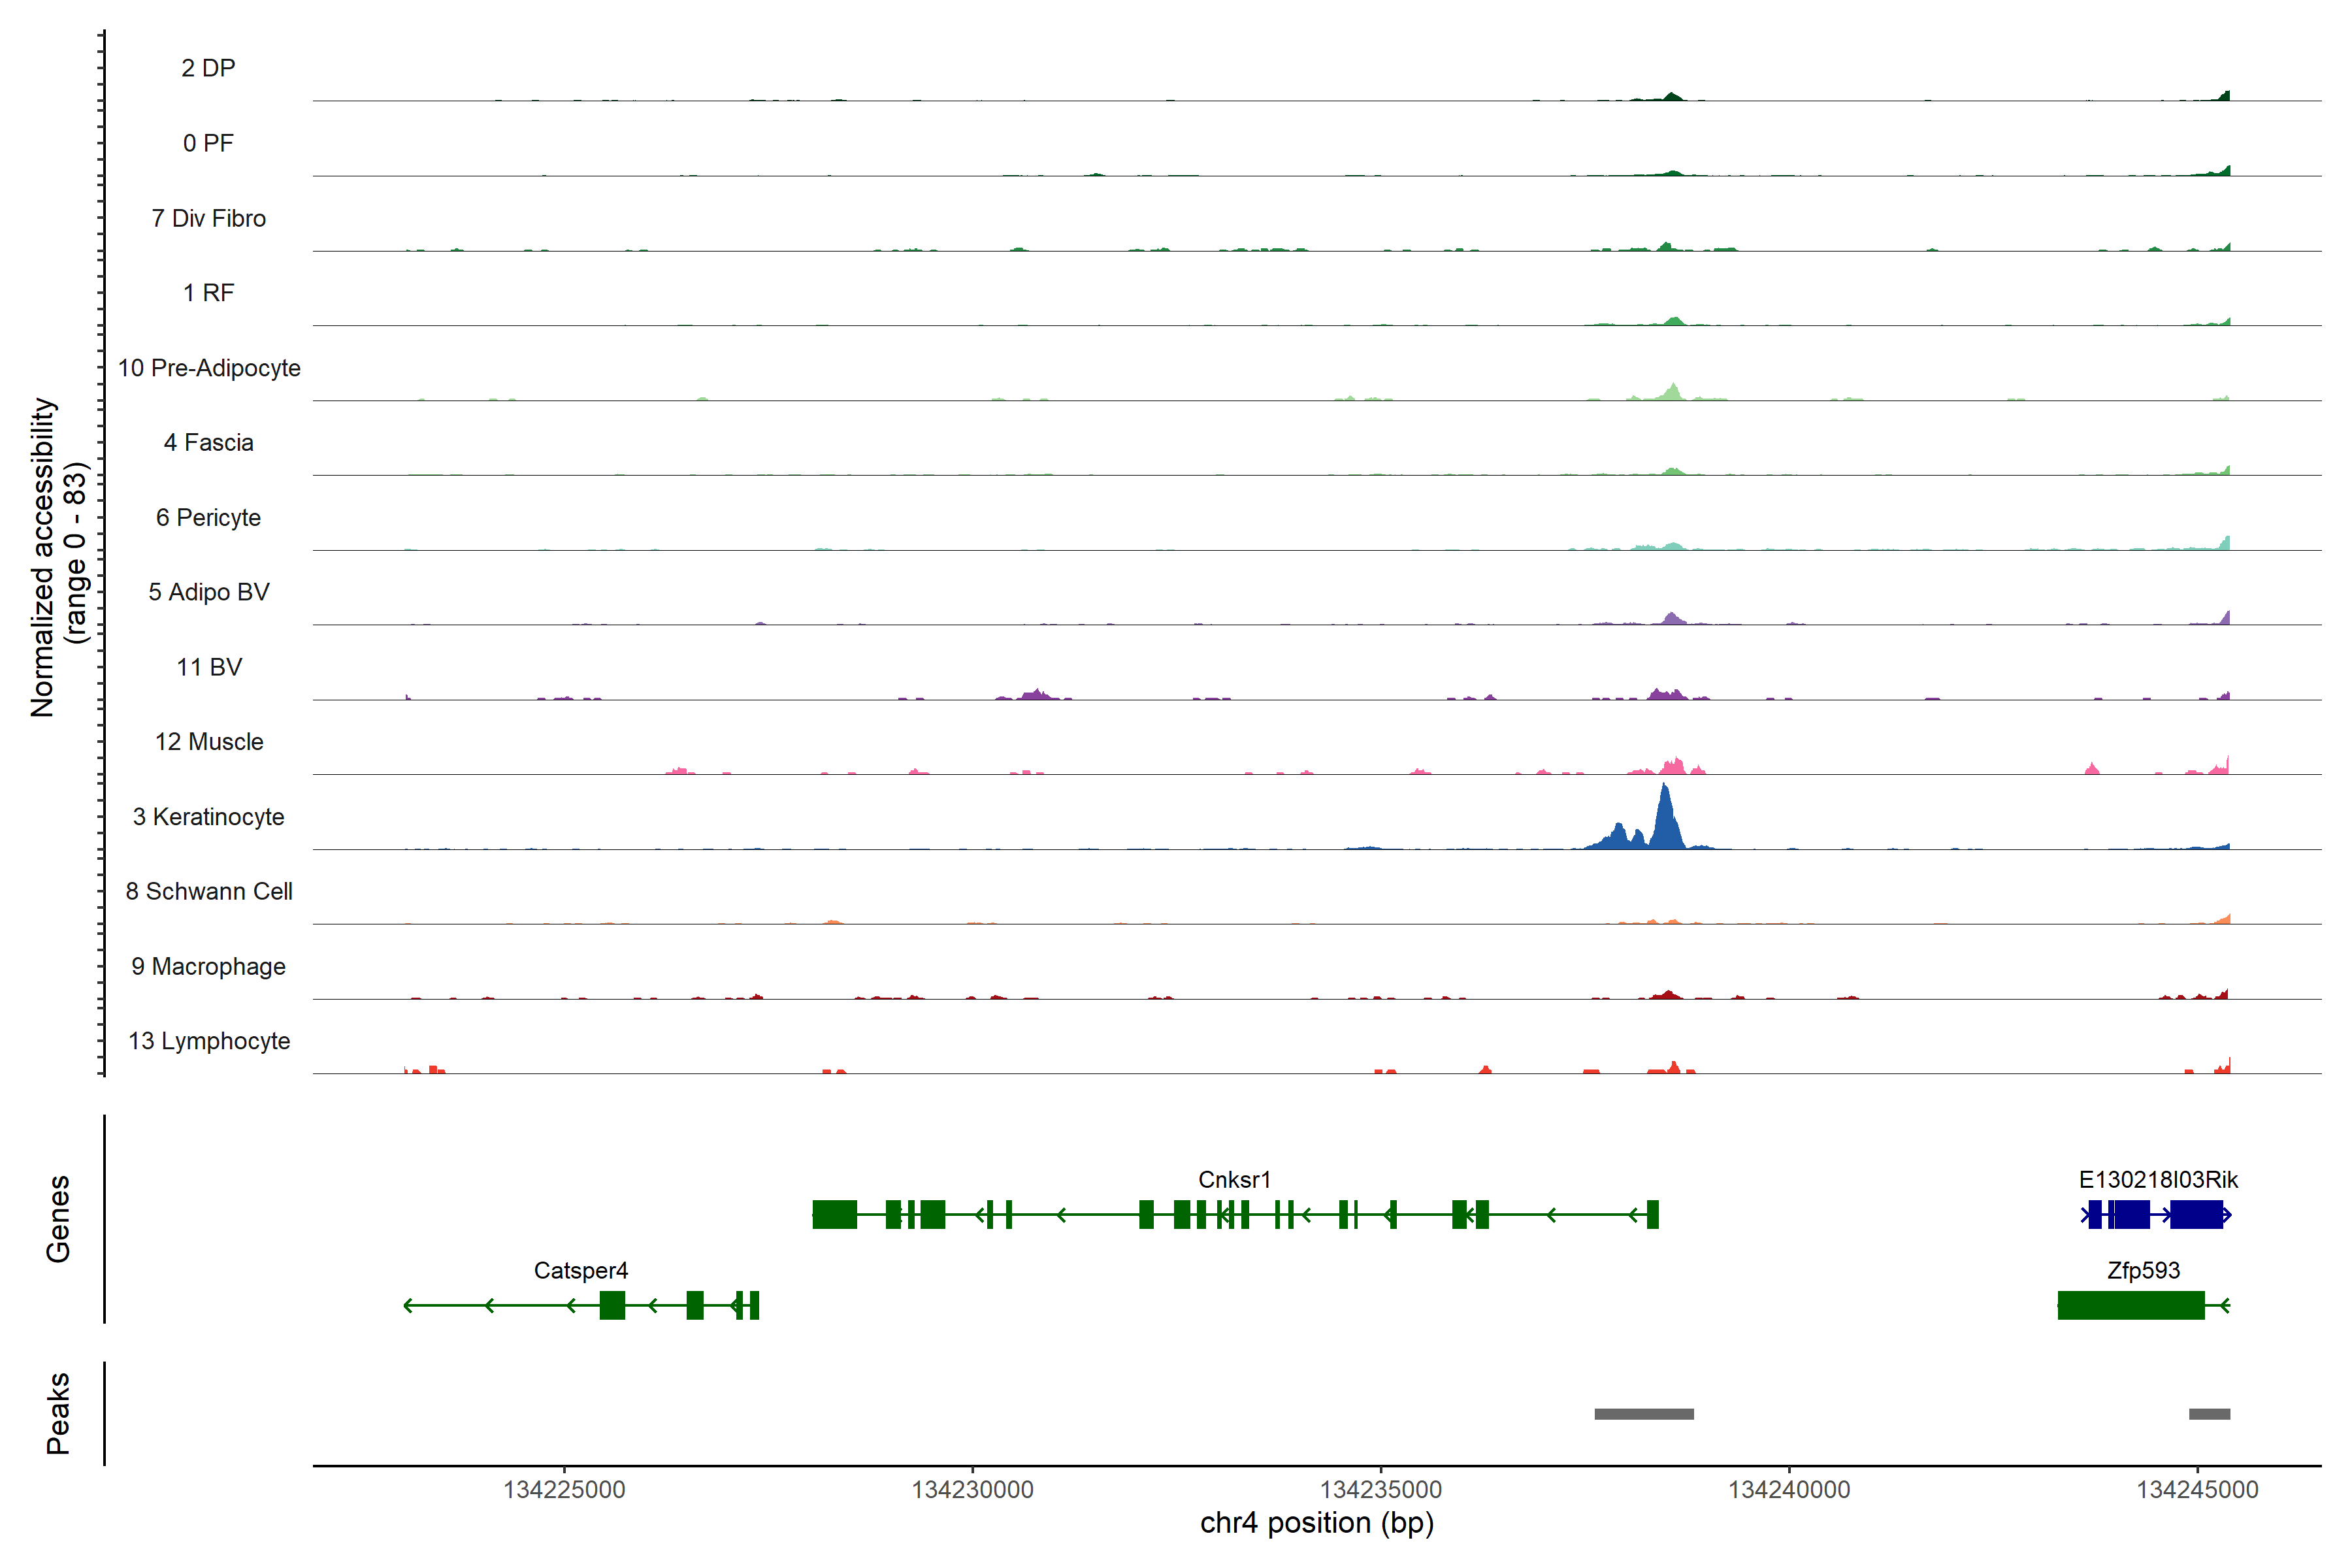Image resolution: width=2352 pixels, height=1568 pixels.
Task: Click the Genes panel label
Action: click(x=58, y=1219)
